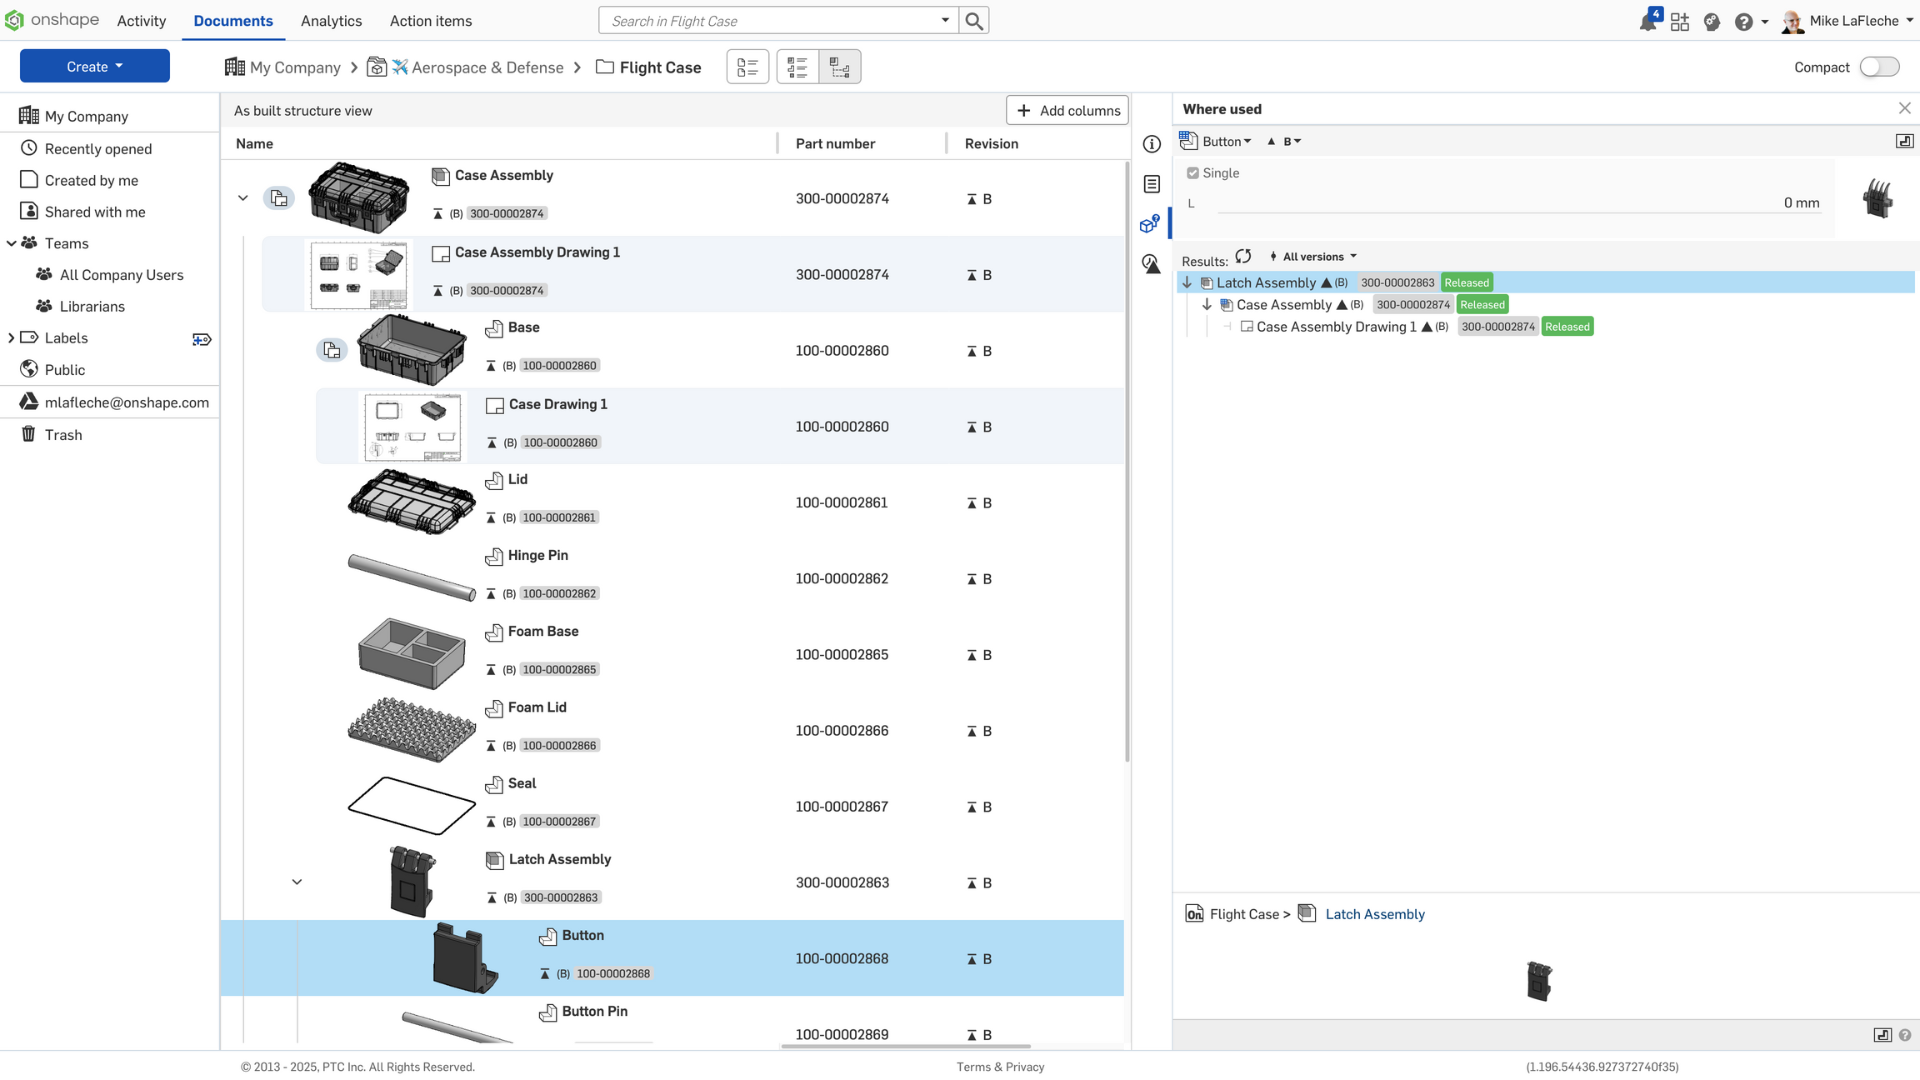This screenshot has width=1920, height=1080.
Task: Toggle the Compact view switch
Action: click(x=1881, y=66)
